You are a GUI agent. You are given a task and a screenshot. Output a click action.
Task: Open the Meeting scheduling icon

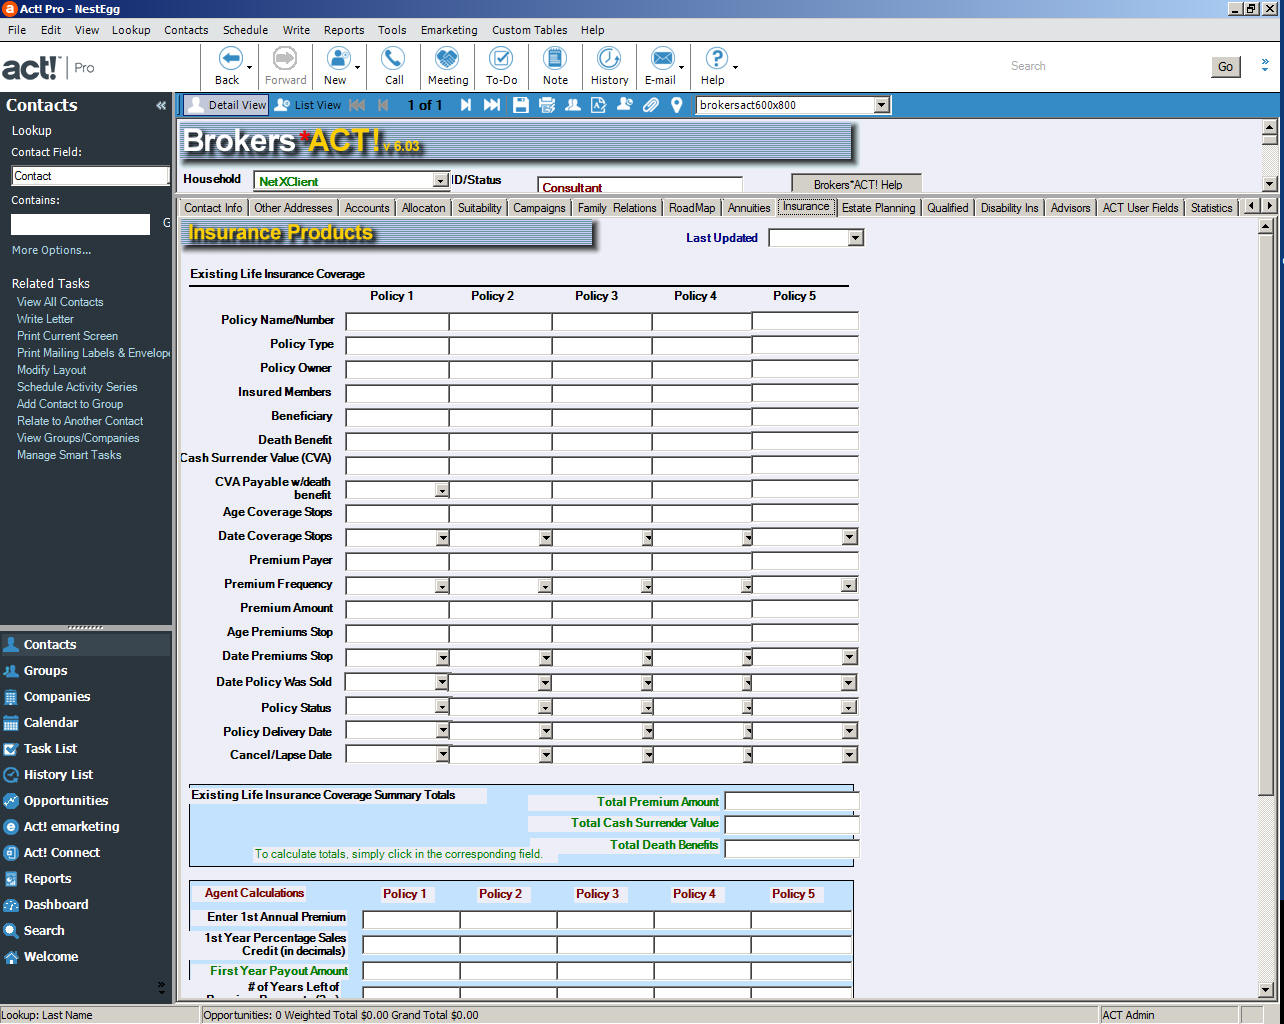[x=447, y=58]
